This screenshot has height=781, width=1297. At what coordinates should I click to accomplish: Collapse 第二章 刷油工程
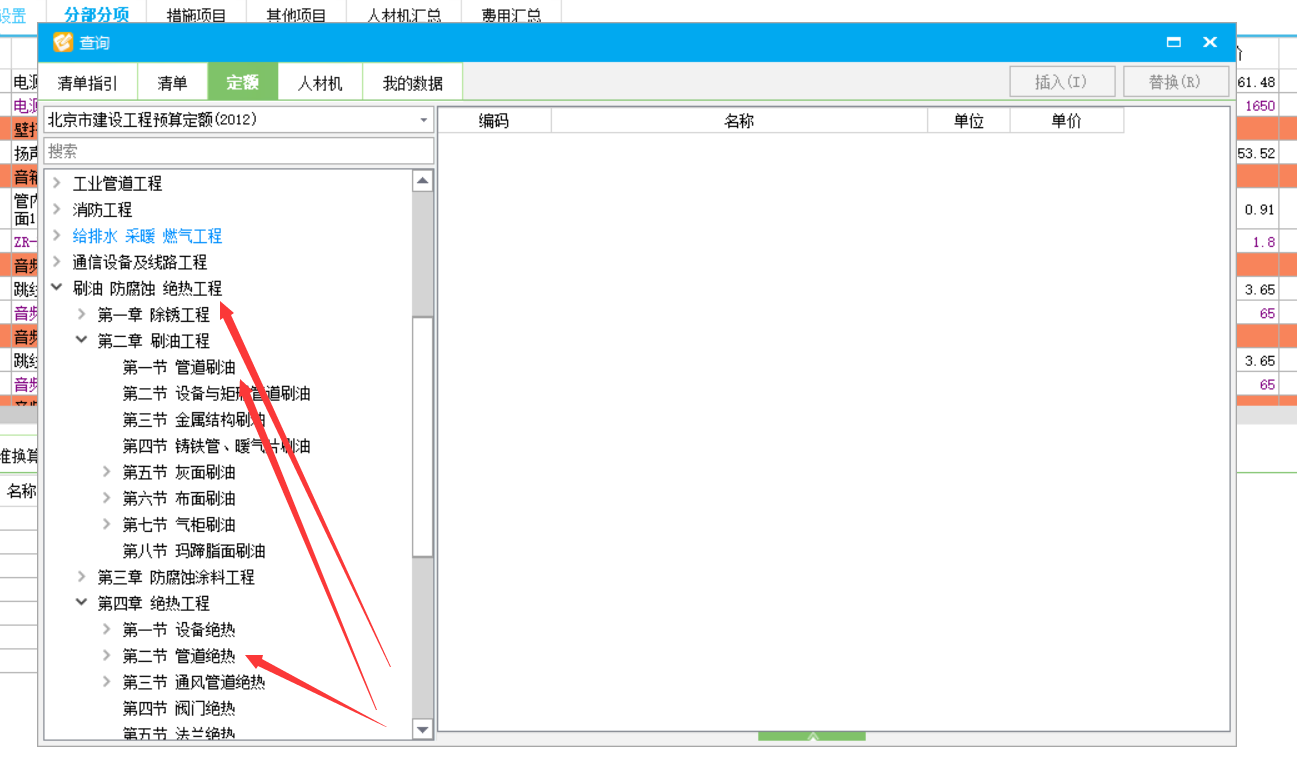coord(82,340)
